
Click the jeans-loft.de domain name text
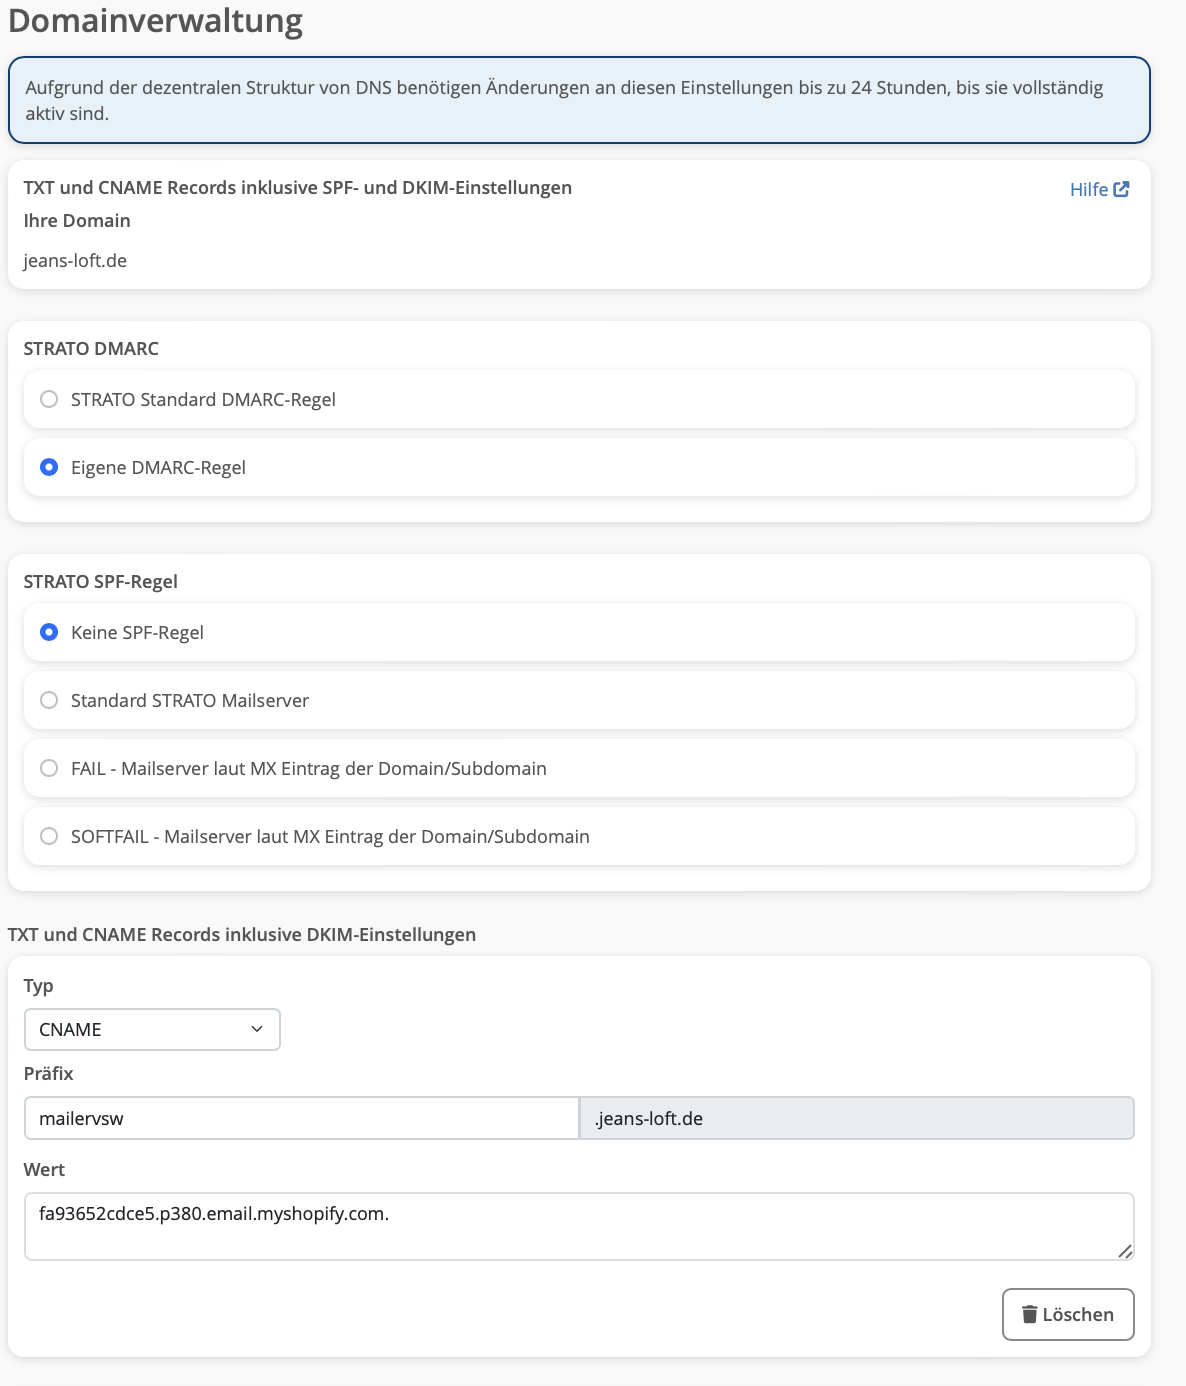pyautogui.click(x=75, y=261)
